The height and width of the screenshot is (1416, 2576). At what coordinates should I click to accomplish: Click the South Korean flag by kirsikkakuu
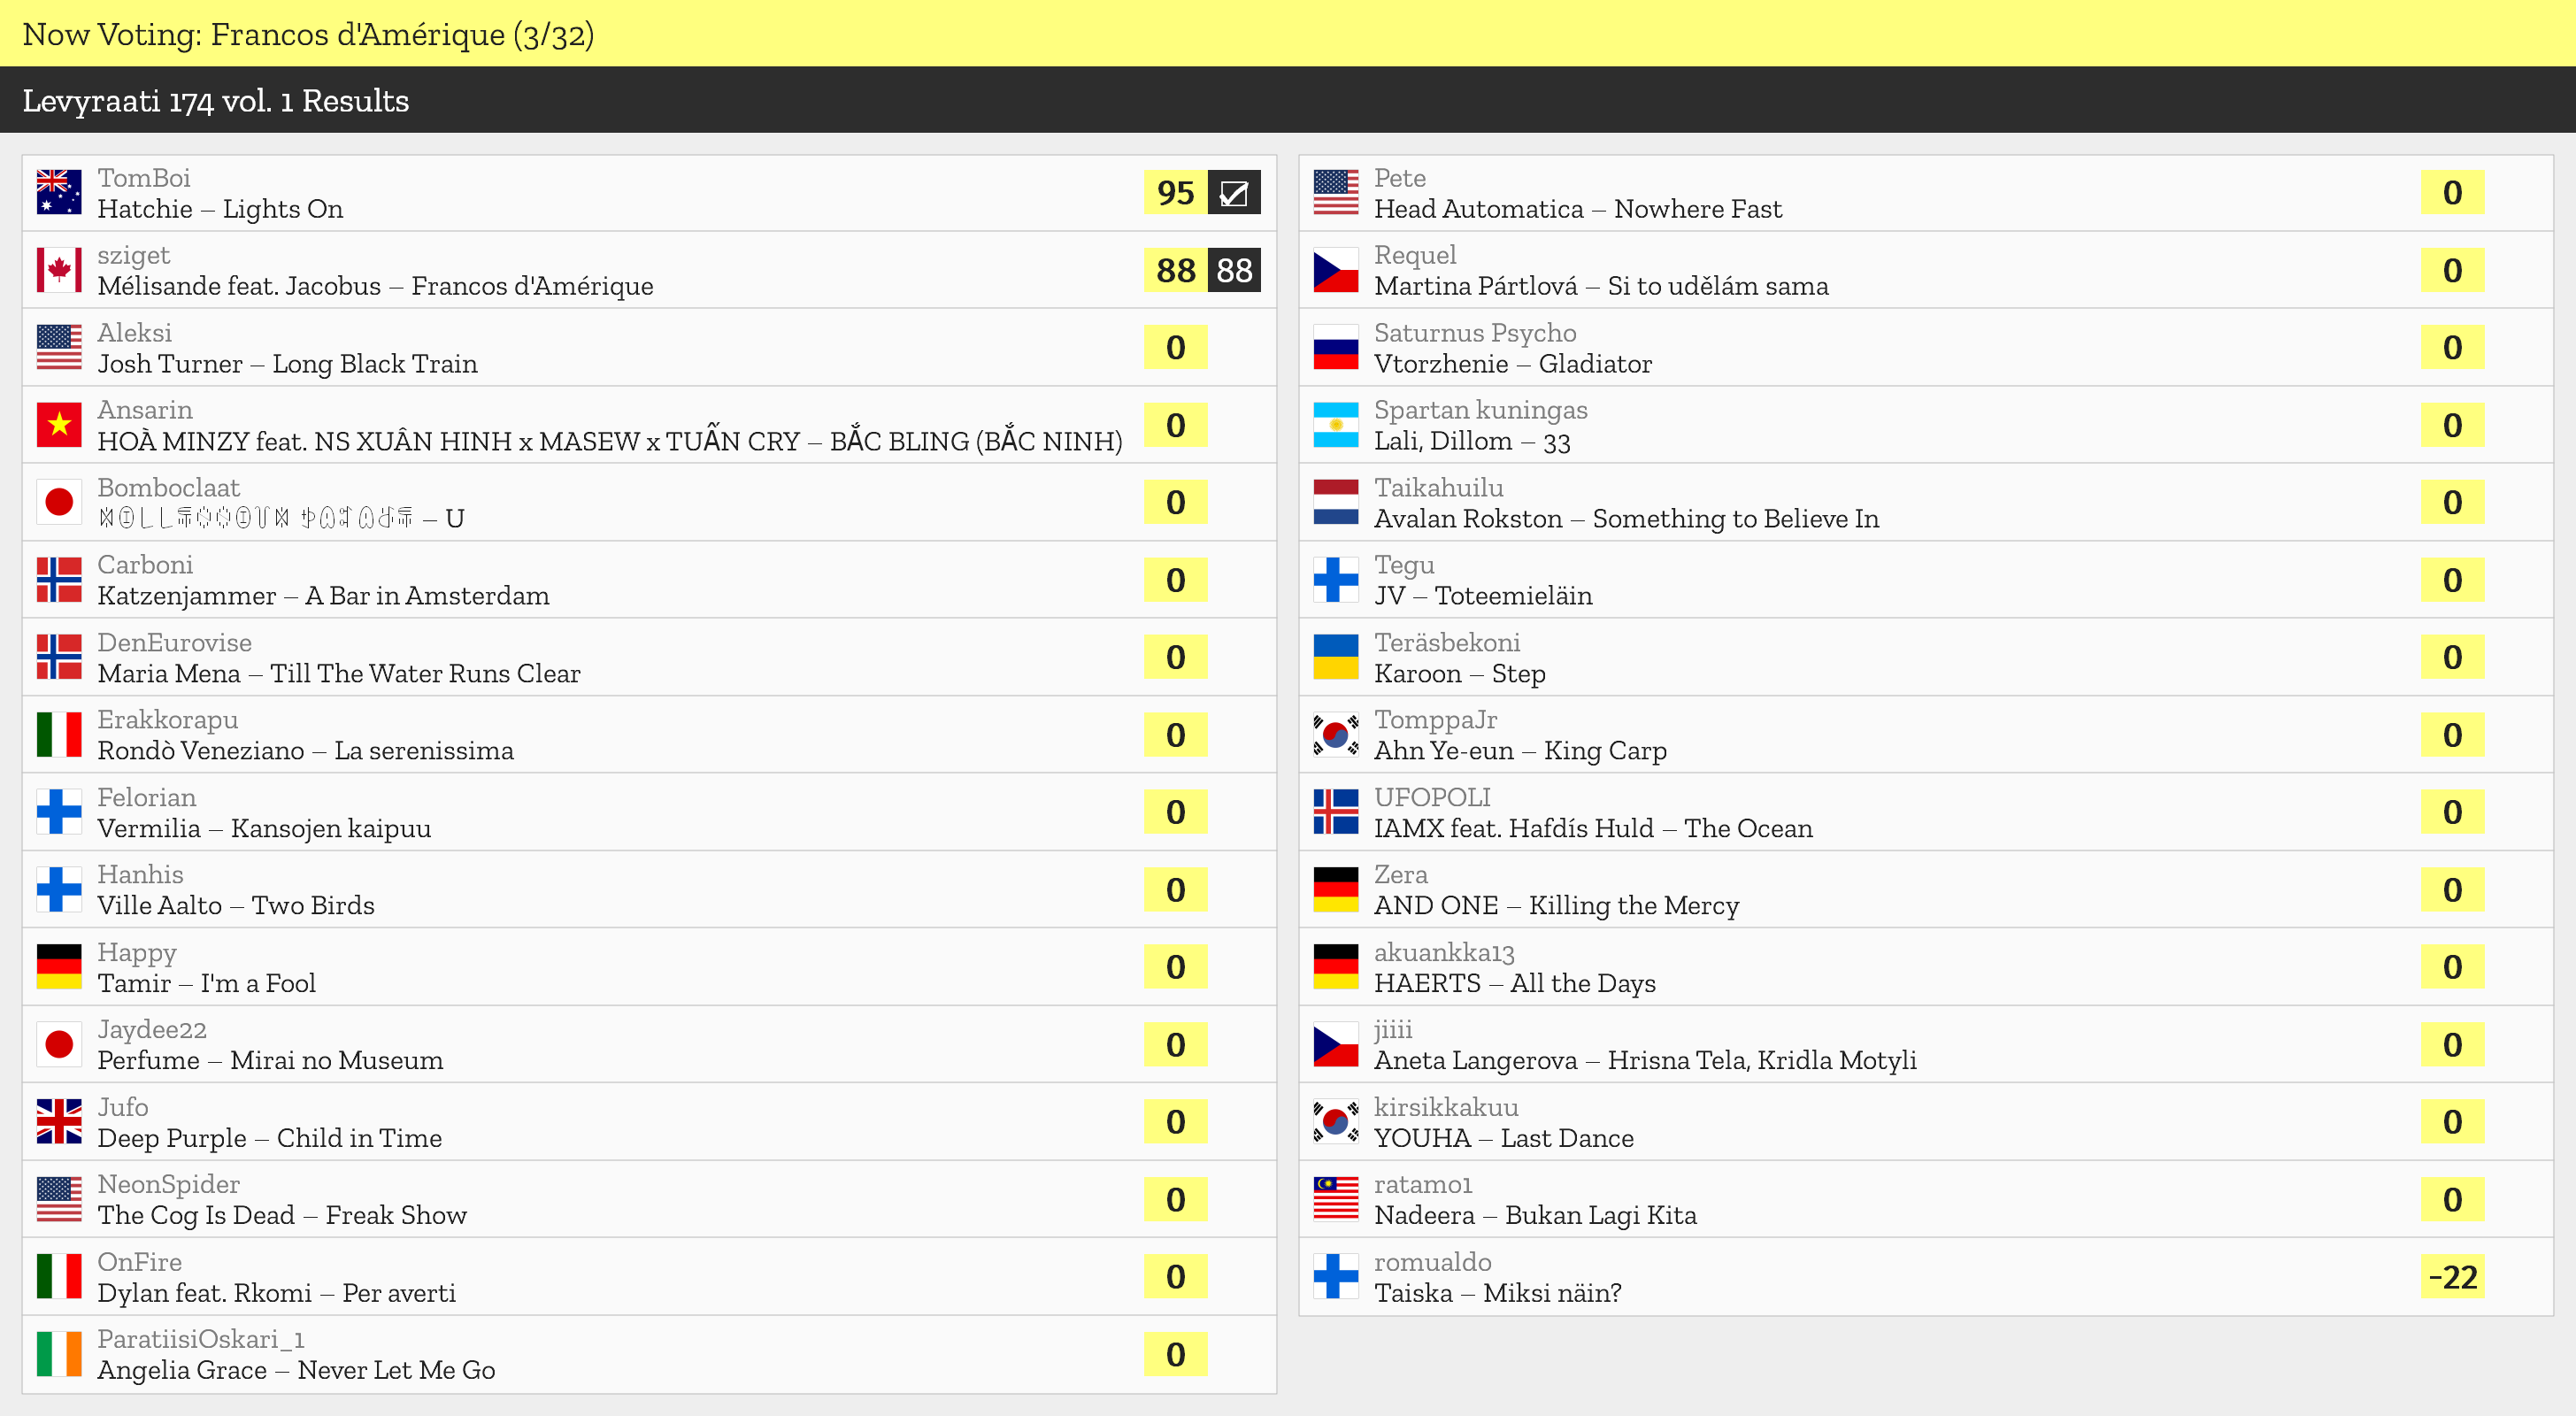pos(1335,1122)
